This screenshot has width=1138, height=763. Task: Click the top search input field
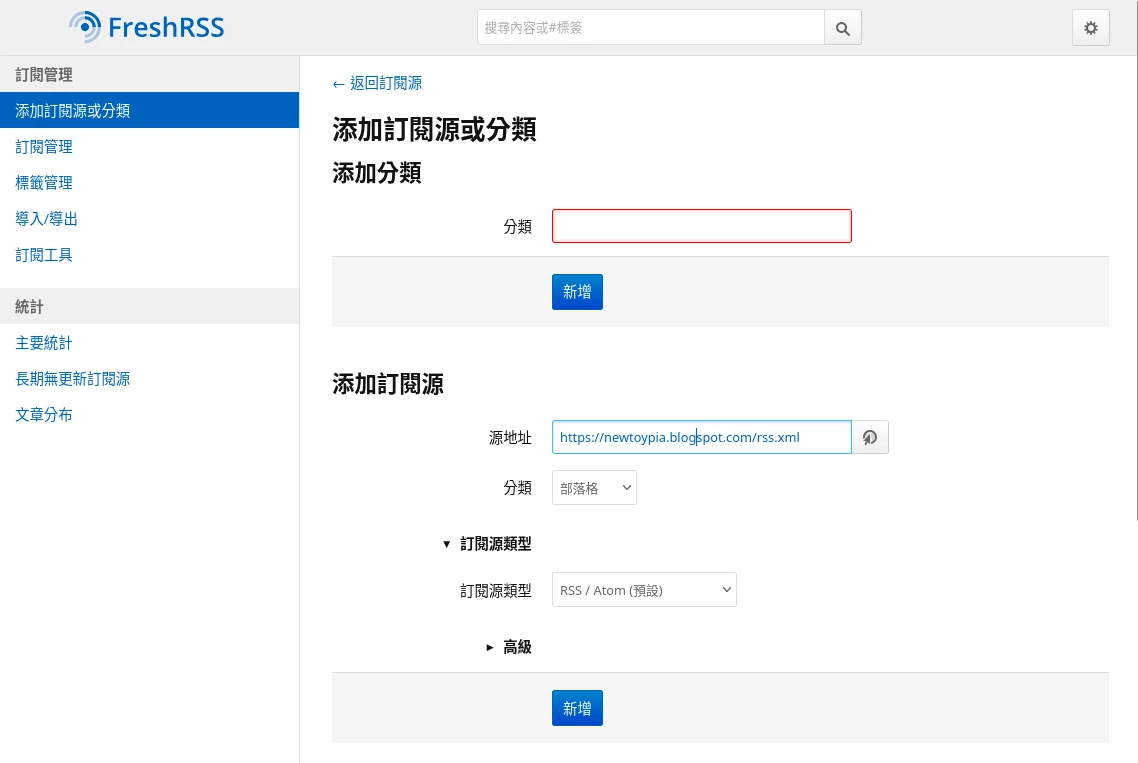tap(650, 28)
